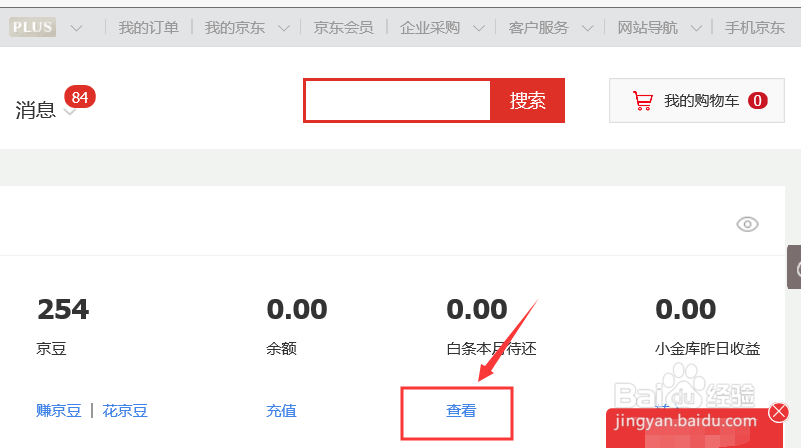Go to 京东会员 page

(x=343, y=28)
